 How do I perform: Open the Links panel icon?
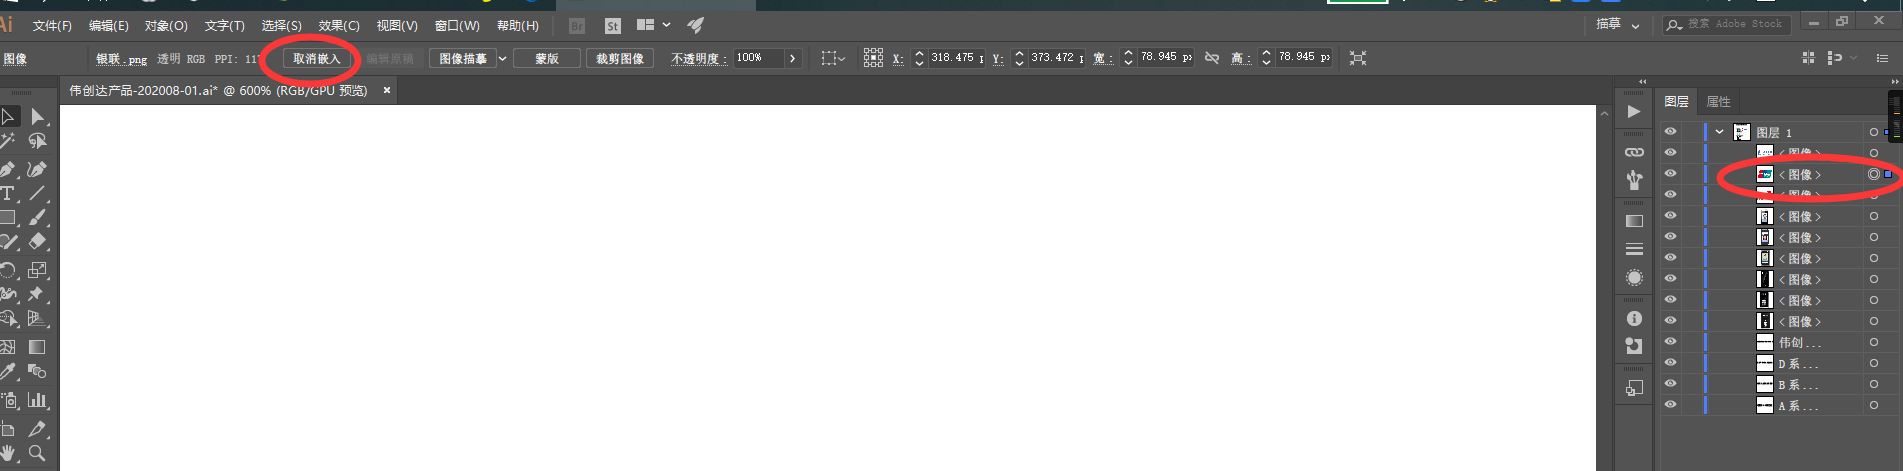click(x=1634, y=152)
